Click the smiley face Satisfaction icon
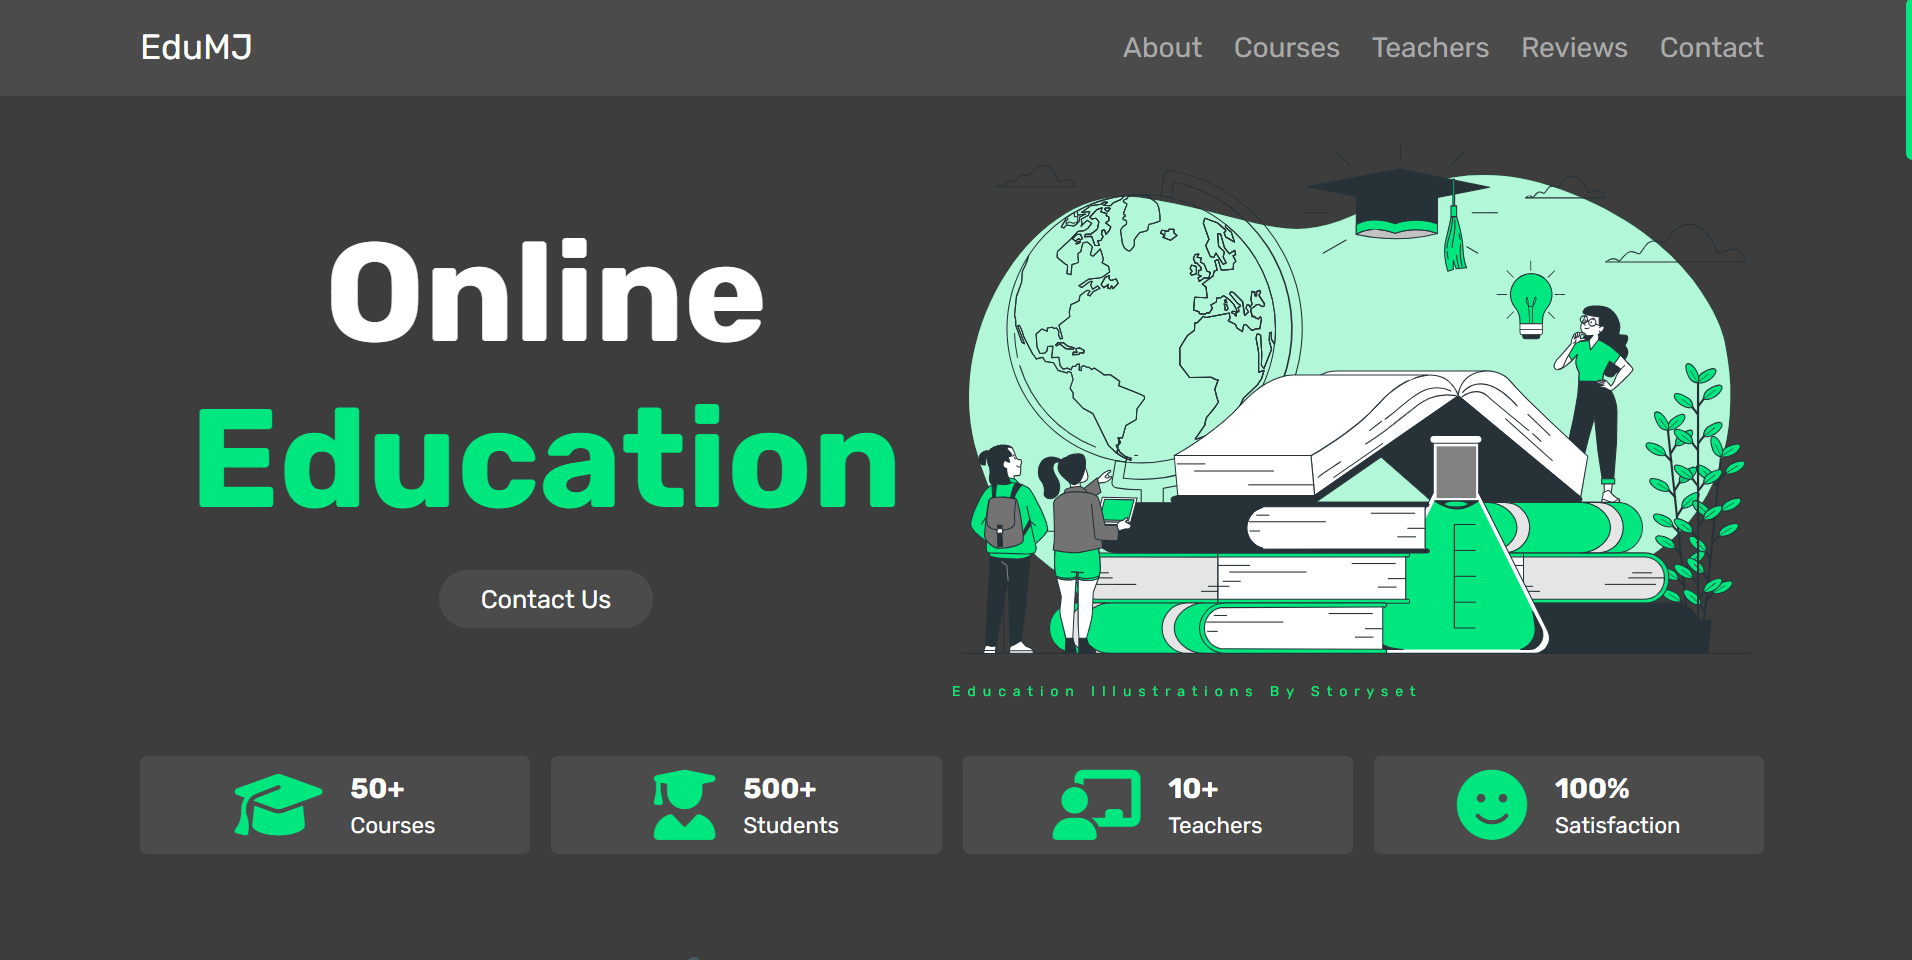 click(x=1491, y=804)
